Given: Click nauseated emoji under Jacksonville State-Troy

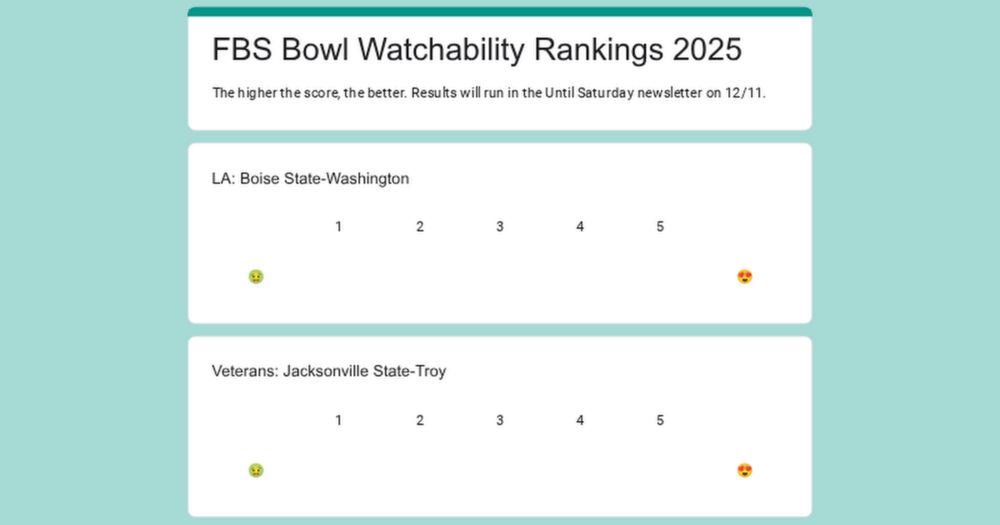Looking at the screenshot, I should coord(256,471).
